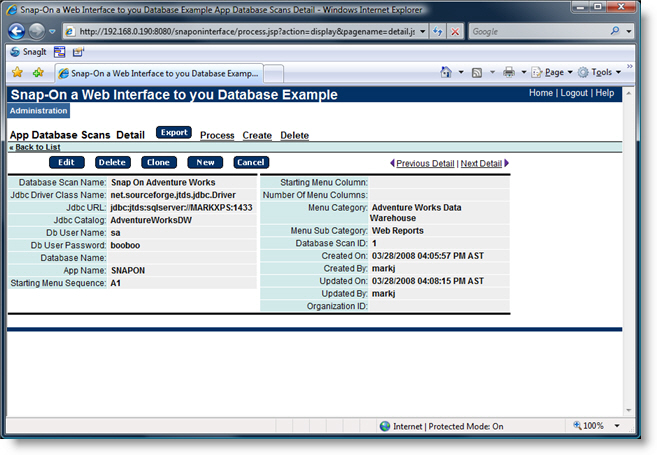Open the search provider dropdown arrow

[629, 31]
